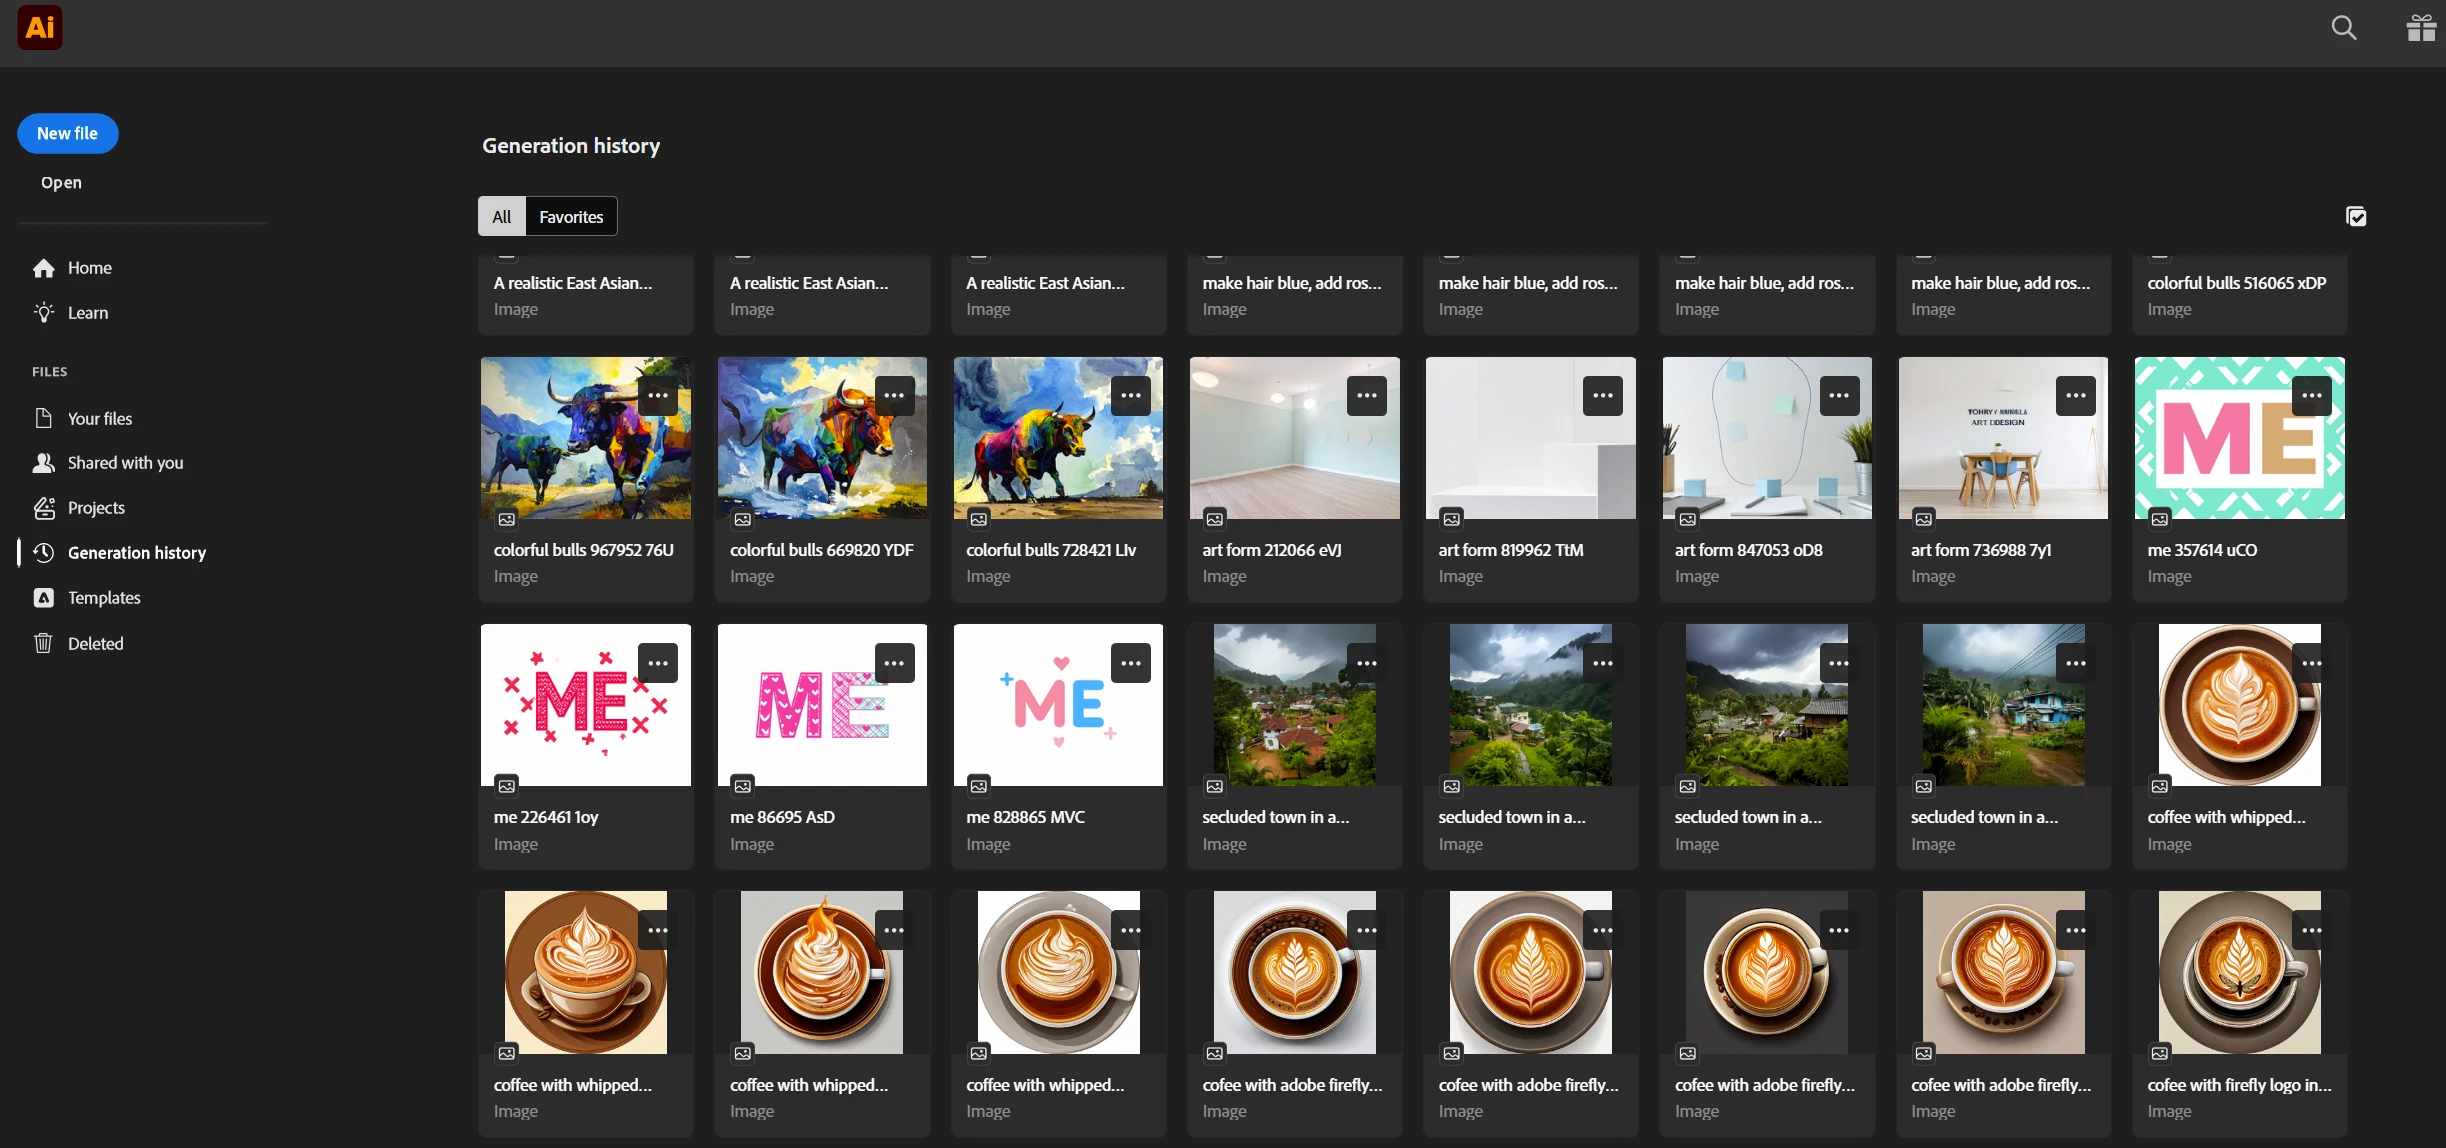Image resolution: width=2446 pixels, height=1148 pixels.
Task: Open the ellipsis menu on art form 212066
Action: point(1366,396)
